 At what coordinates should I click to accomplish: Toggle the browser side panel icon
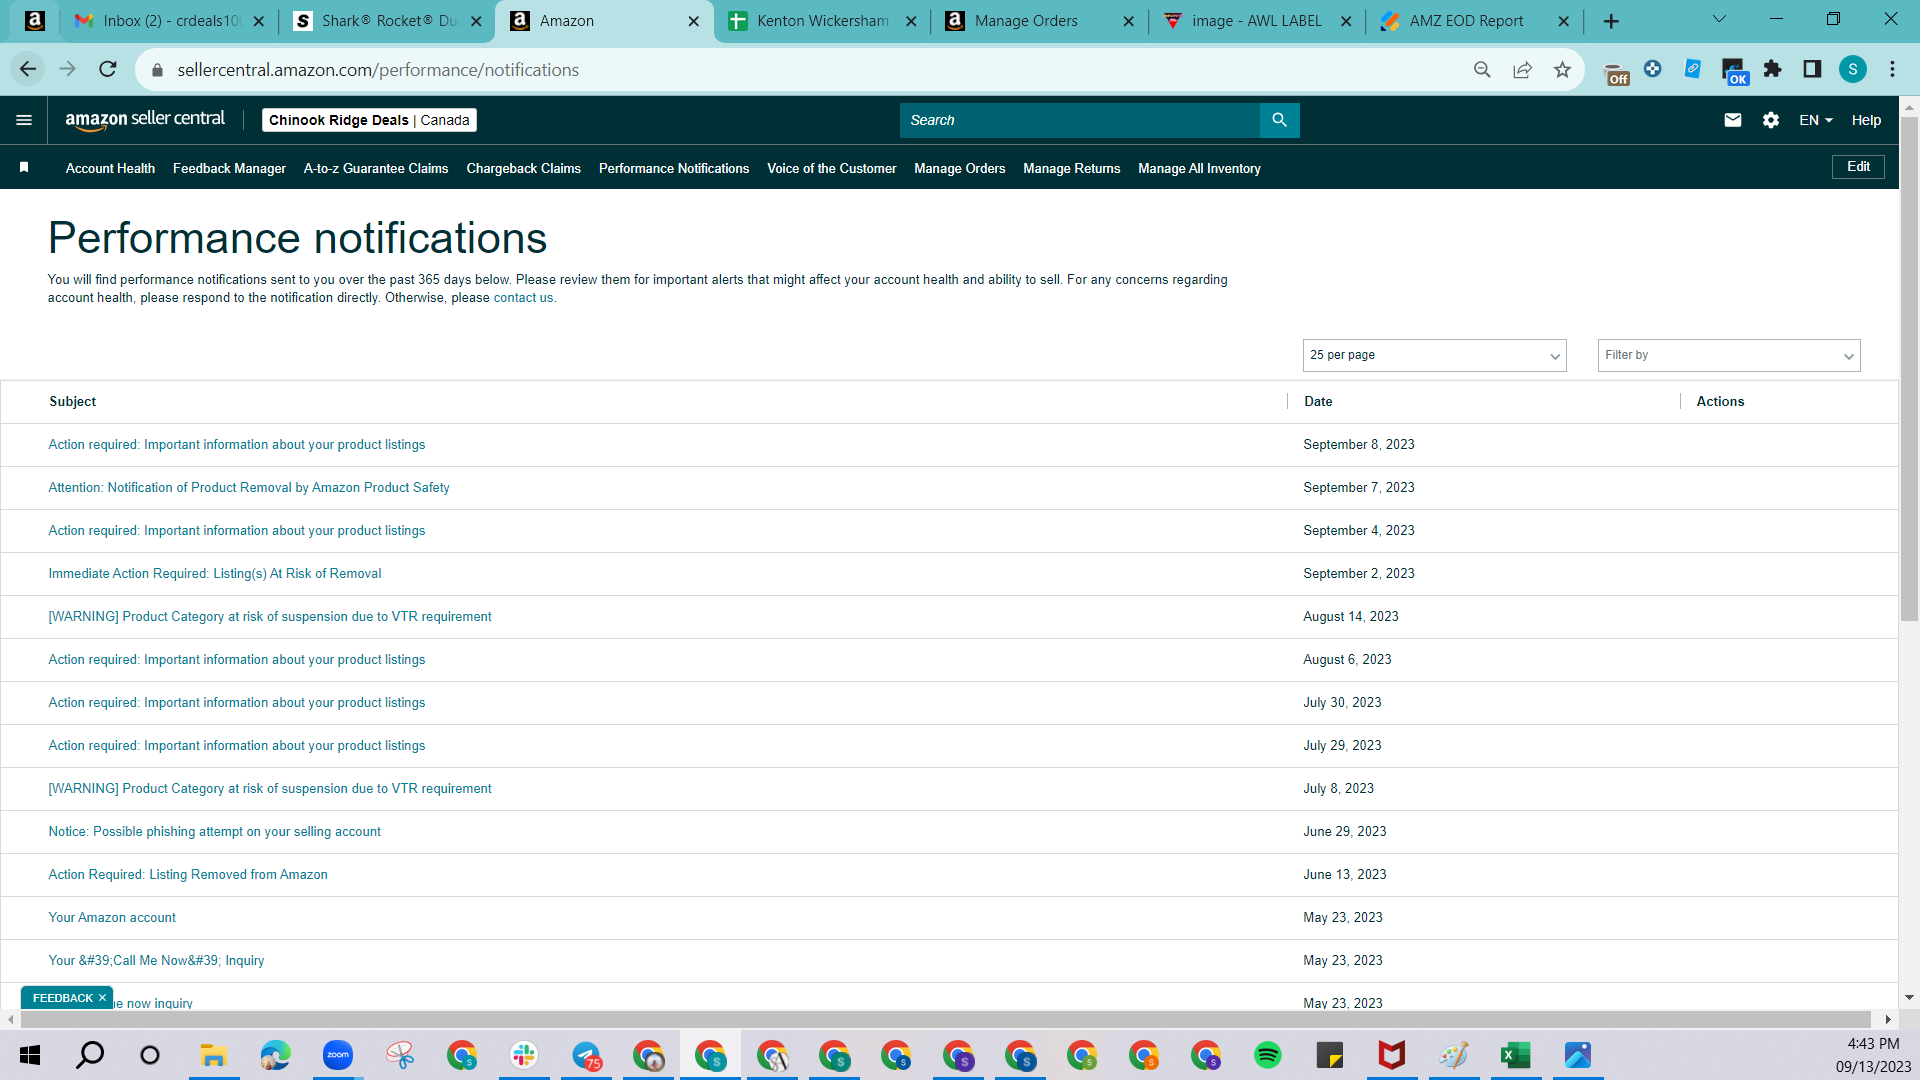point(1812,69)
